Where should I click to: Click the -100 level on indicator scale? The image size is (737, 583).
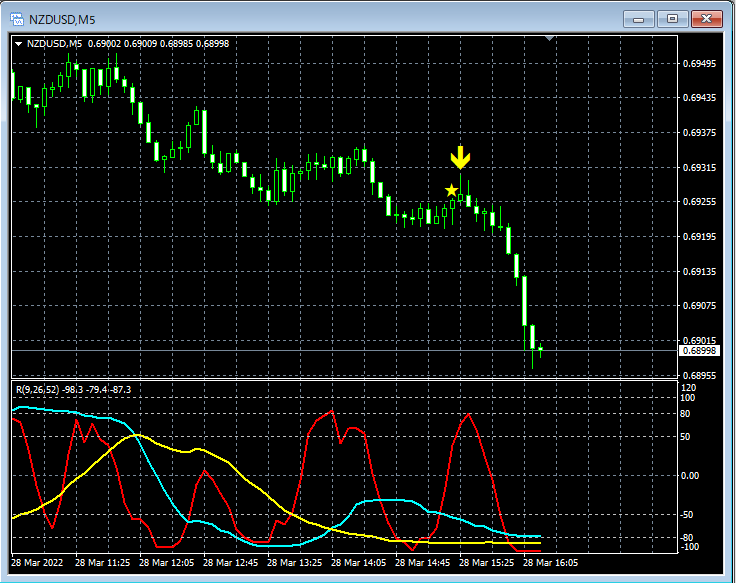[x=689, y=546]
